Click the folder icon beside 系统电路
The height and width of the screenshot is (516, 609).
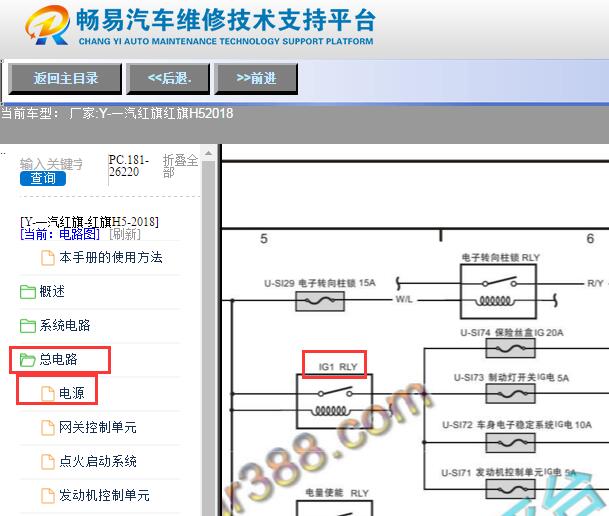(x=28, y=325)
